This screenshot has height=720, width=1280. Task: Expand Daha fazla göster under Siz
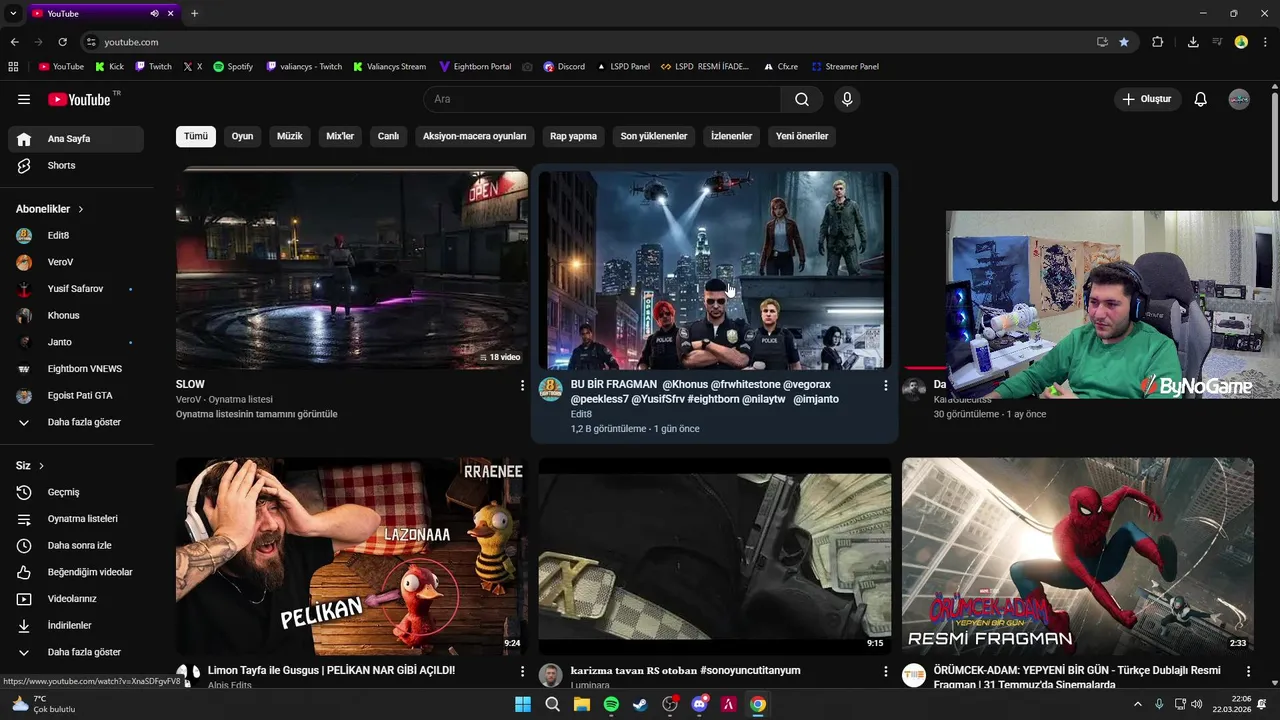tap(76, 652)
